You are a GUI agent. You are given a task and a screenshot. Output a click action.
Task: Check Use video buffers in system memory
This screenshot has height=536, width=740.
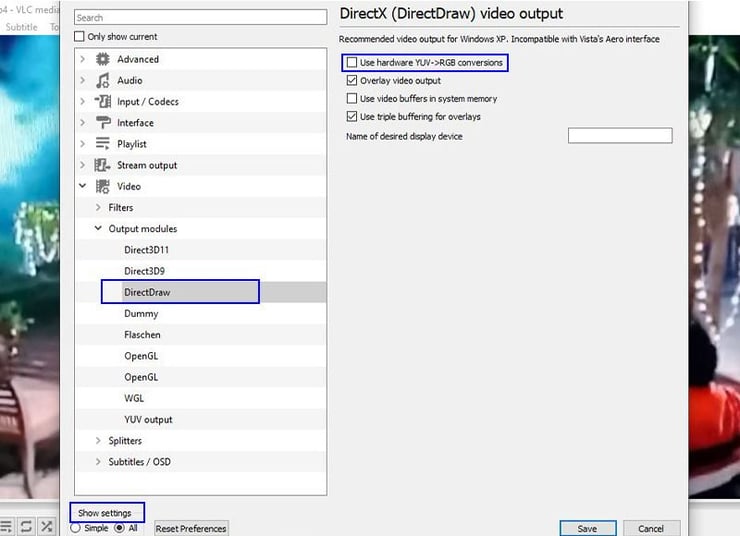(352, 99)
